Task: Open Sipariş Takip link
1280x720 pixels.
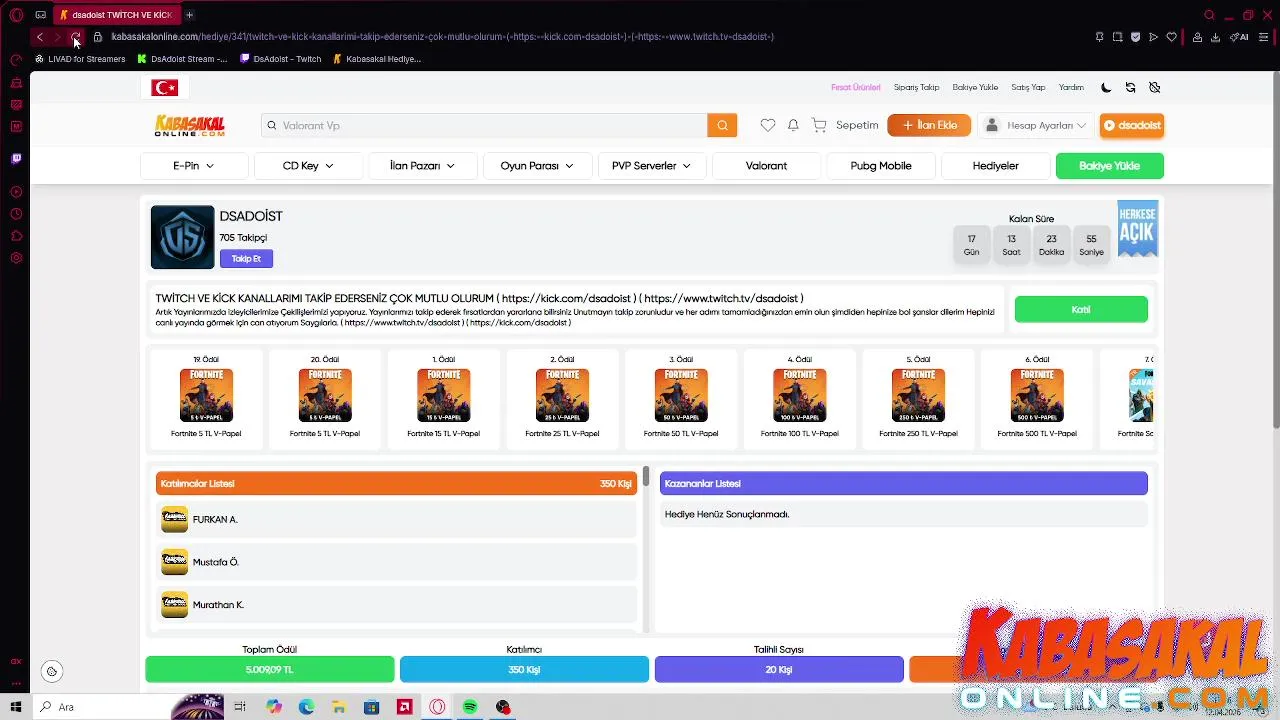Action: click(x=916, y=87)
